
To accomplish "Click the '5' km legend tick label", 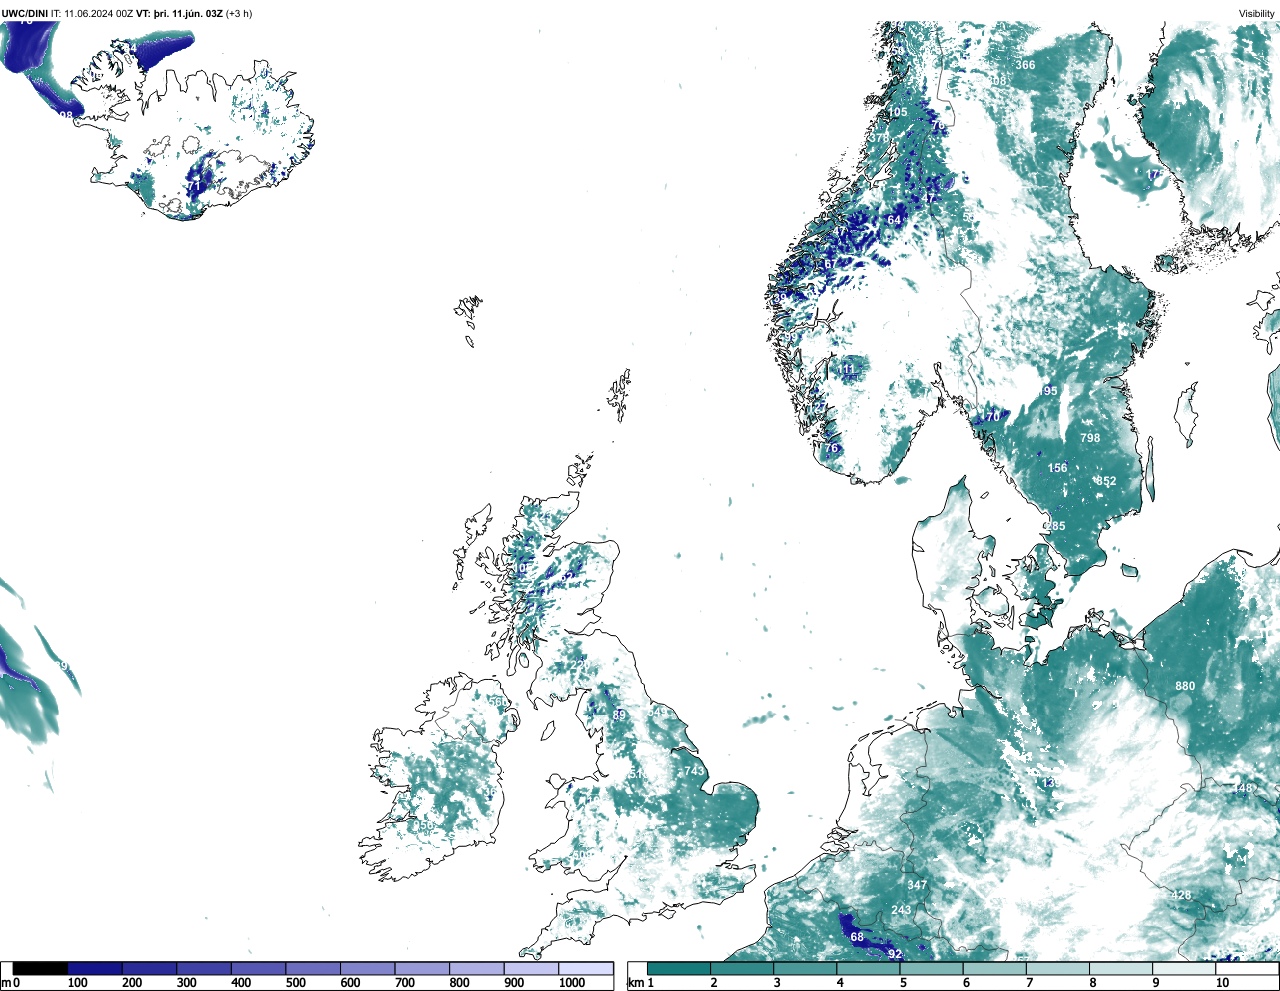I will pos(903,983).
